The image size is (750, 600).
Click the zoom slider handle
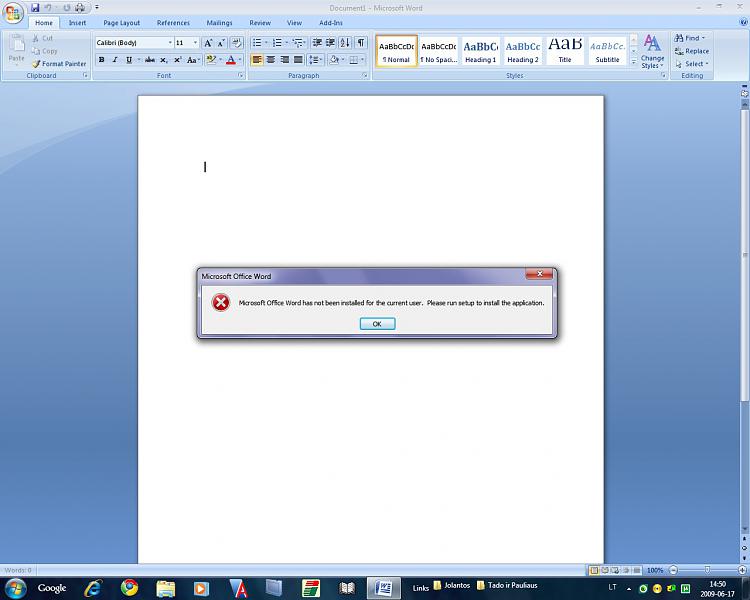(707, 570)
